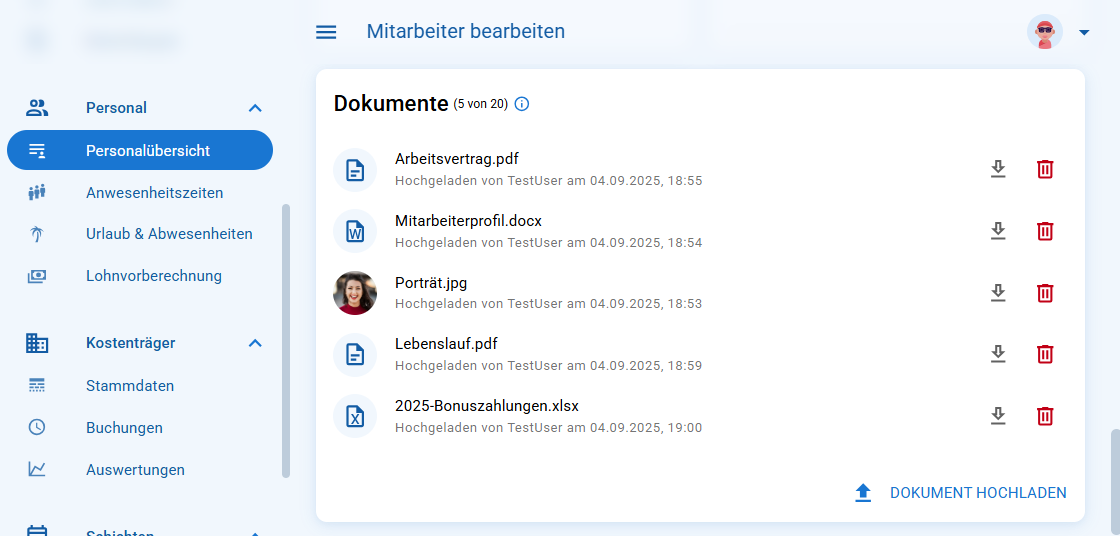1120x536 pixels.
Task: Click info icon next to Dokumente count
Action: (521, 104)
